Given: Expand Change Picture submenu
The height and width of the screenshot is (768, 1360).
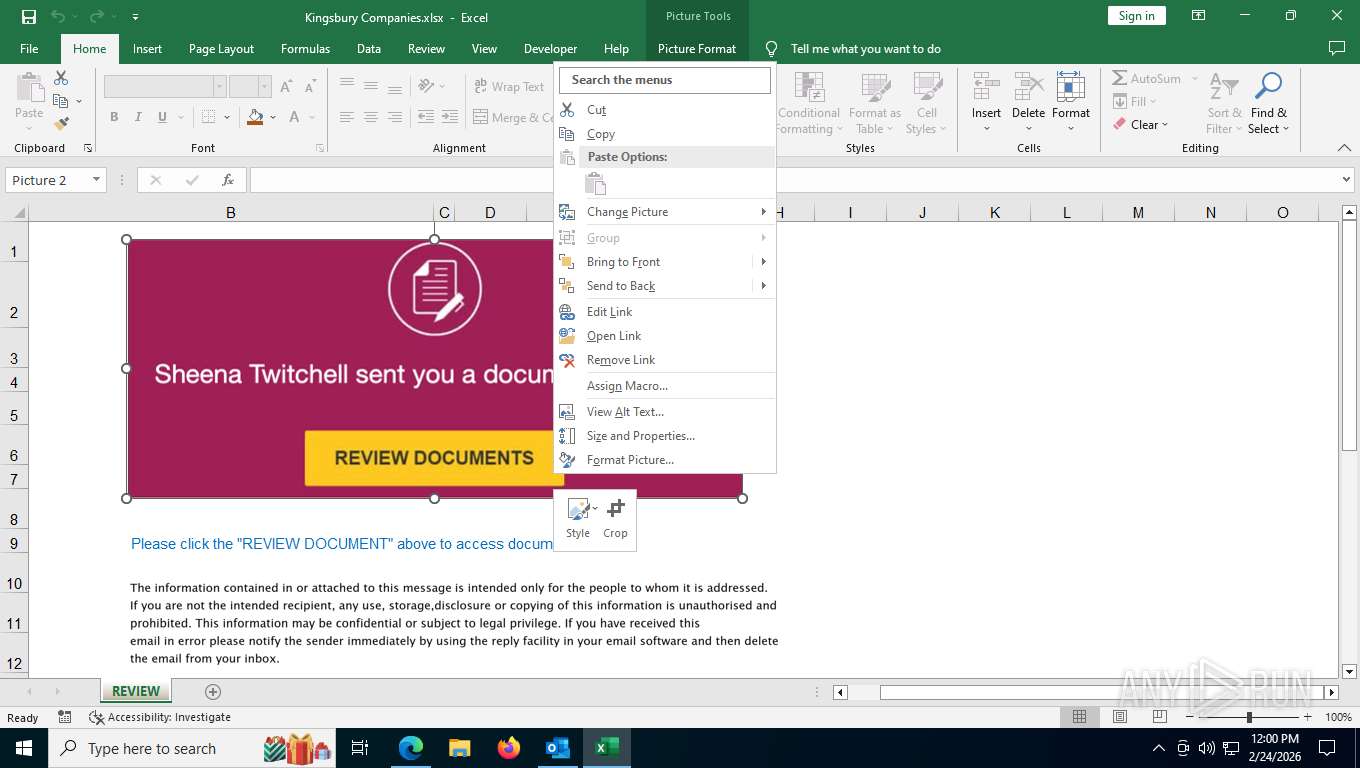Looking at the screenshot, I should [x=665, y=212].
